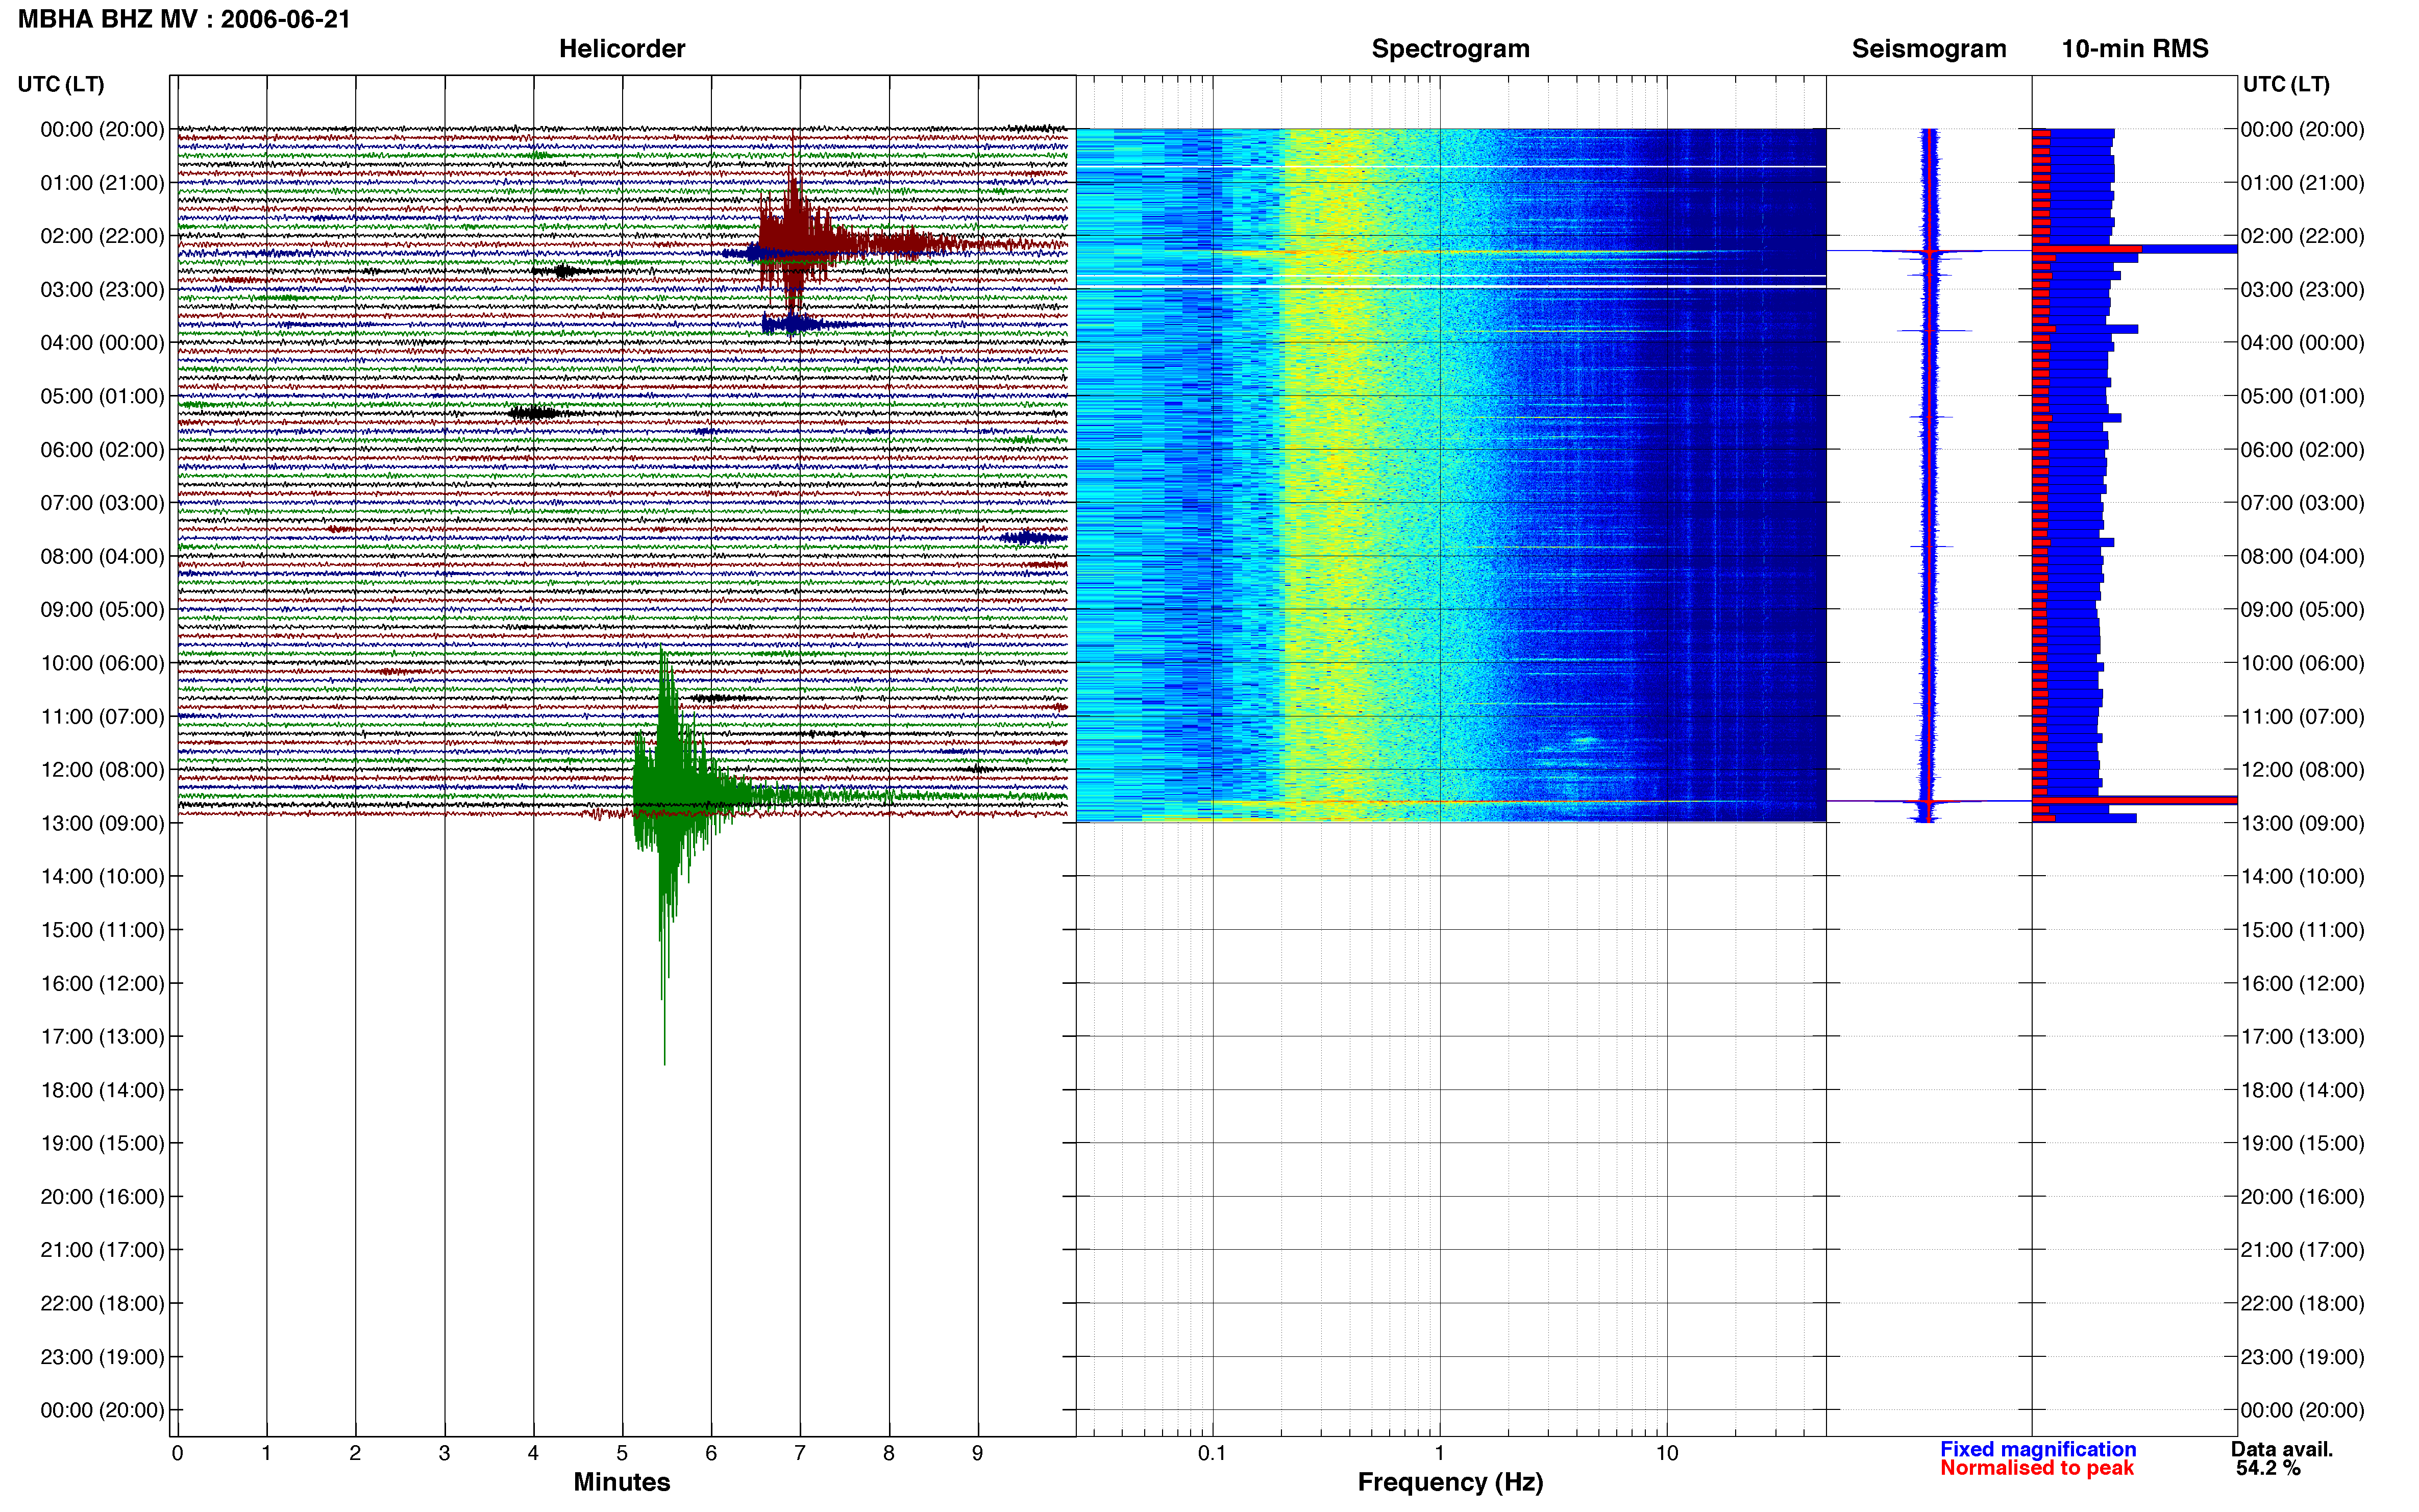Click 12:00 (08:00) on the left time axis
2419x1512 pixels.
(102, 770)
